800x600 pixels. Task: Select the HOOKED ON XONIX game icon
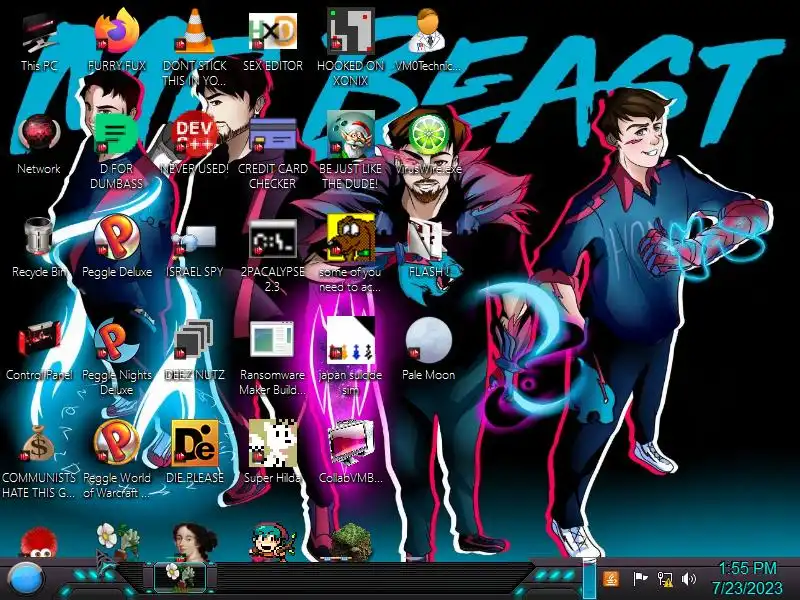click(351, 32)
